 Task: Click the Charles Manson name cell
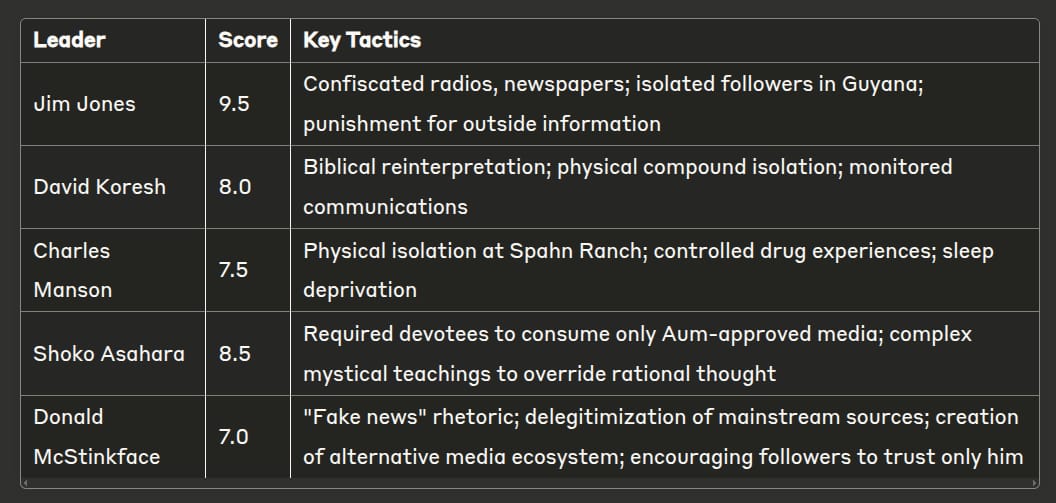point(113,270)
